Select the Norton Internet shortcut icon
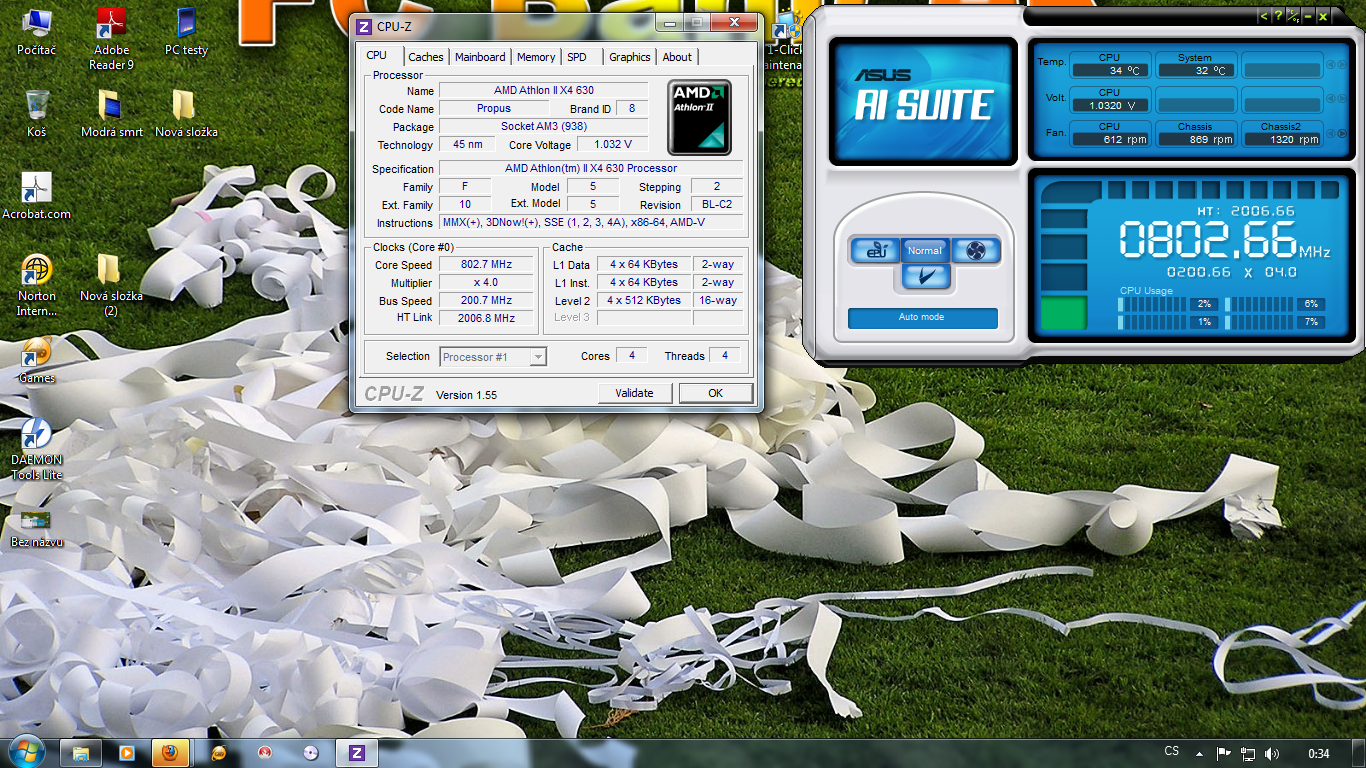 (37, 285)
